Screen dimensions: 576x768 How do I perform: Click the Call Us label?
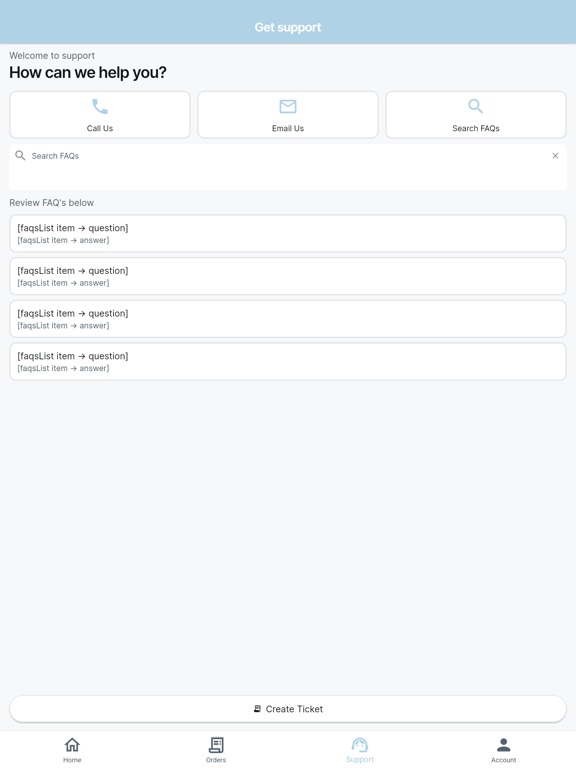click(100, 128)
